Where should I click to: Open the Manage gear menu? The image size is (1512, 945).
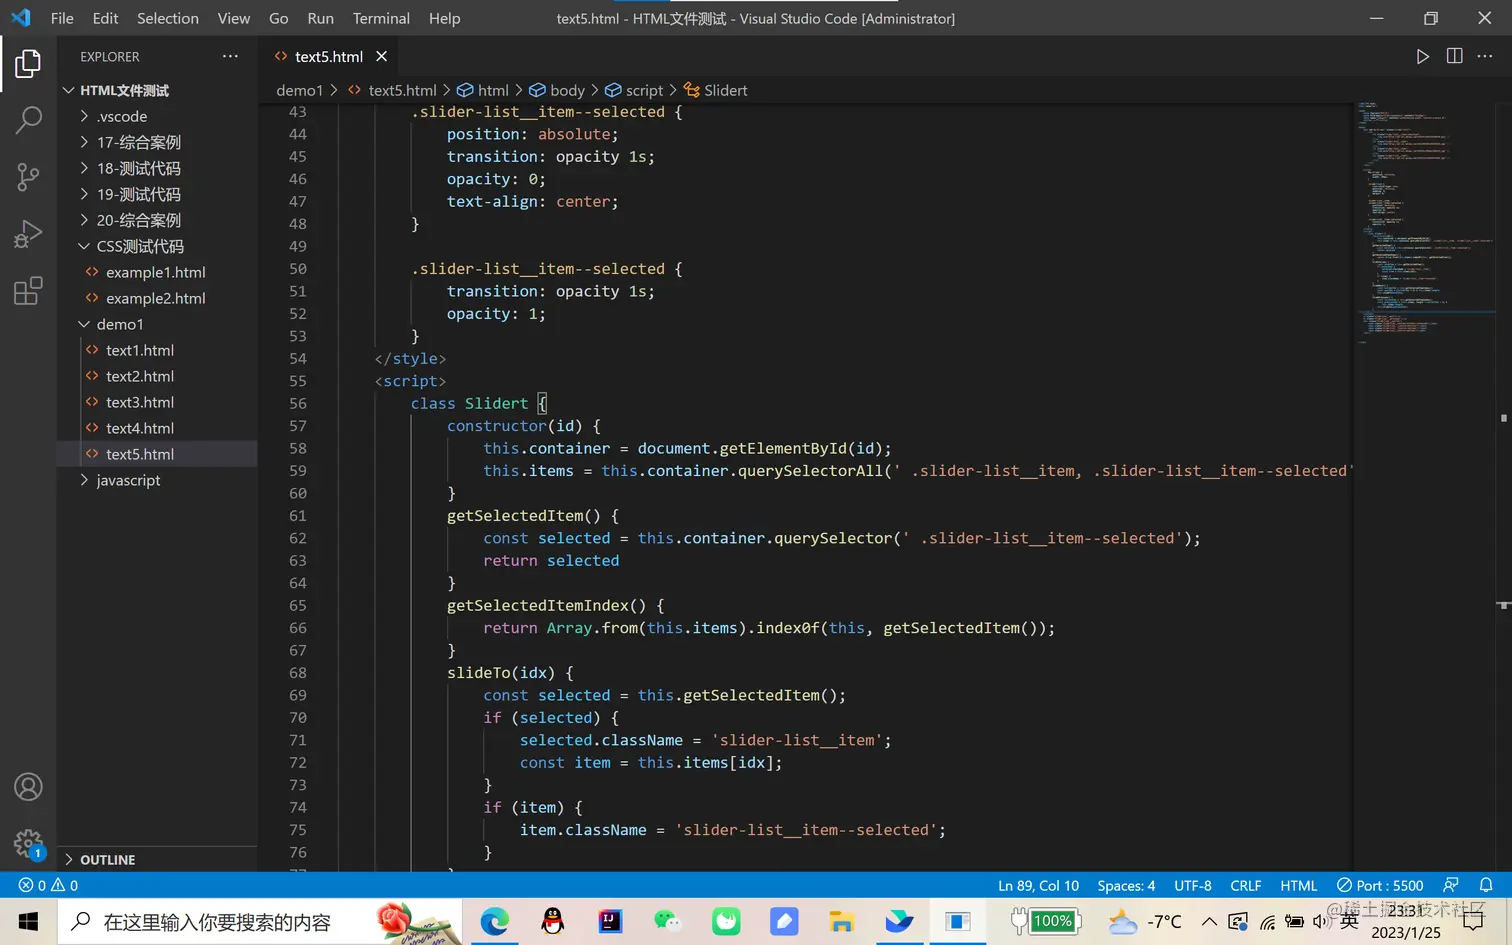[28, 843]
